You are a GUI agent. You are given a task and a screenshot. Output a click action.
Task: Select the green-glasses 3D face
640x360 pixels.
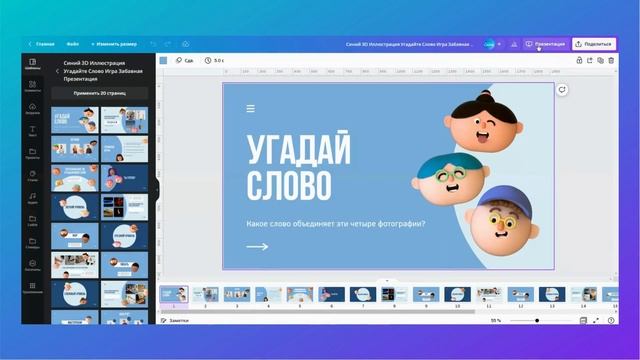click(451, 180)
